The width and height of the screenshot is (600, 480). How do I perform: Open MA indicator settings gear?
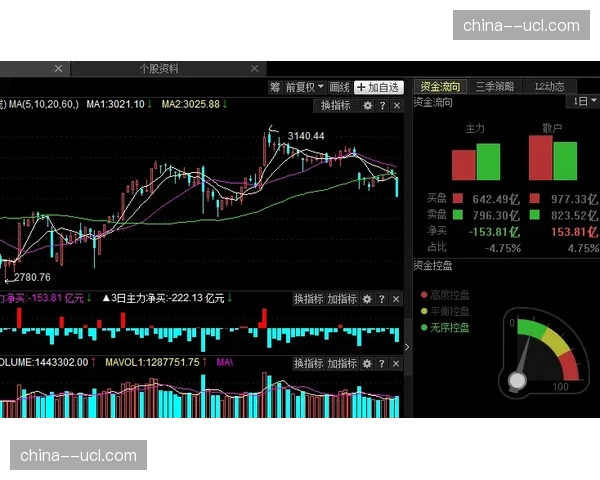pos(367,106)
